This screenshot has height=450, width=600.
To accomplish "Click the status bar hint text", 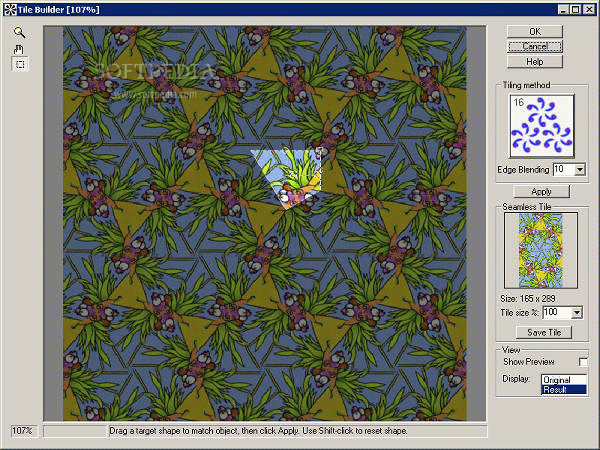I will point(258,431).
